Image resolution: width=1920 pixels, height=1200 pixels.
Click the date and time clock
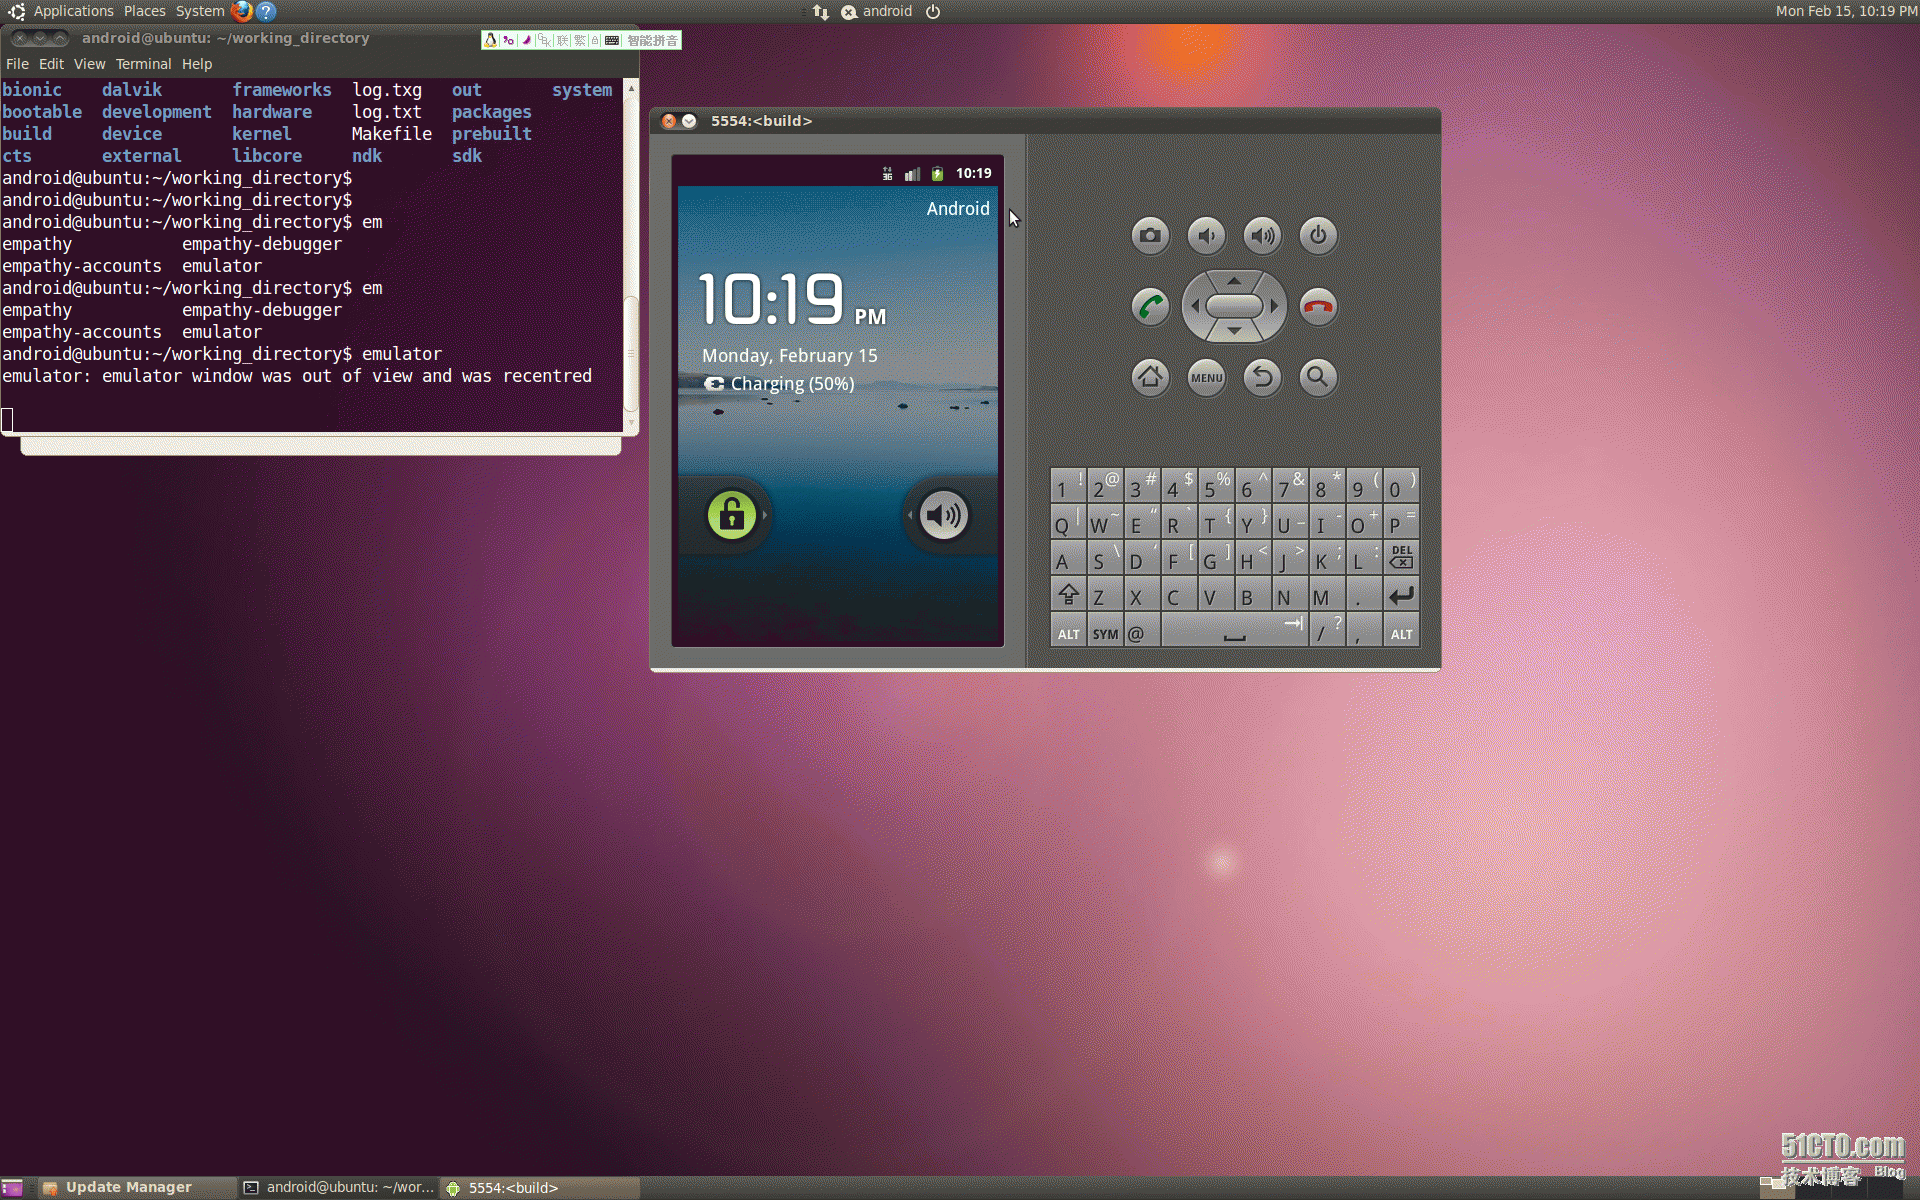click(x=1846, y=11)
